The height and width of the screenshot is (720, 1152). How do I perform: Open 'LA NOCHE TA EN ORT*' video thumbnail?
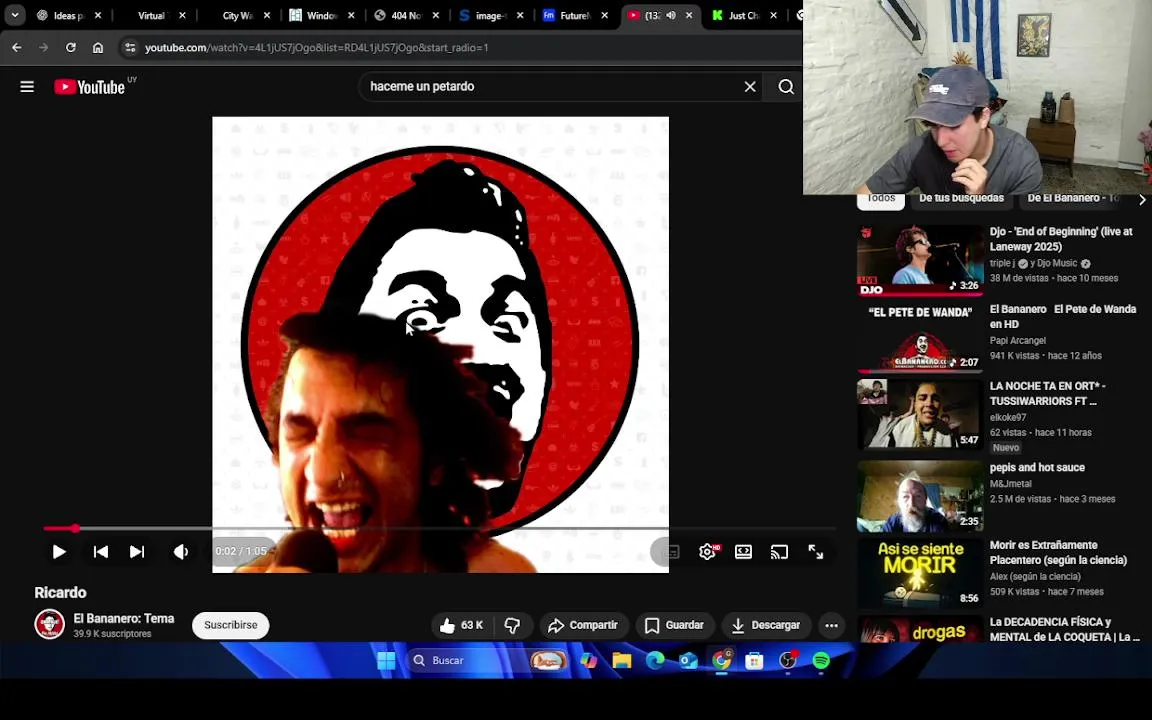point(920,414)
